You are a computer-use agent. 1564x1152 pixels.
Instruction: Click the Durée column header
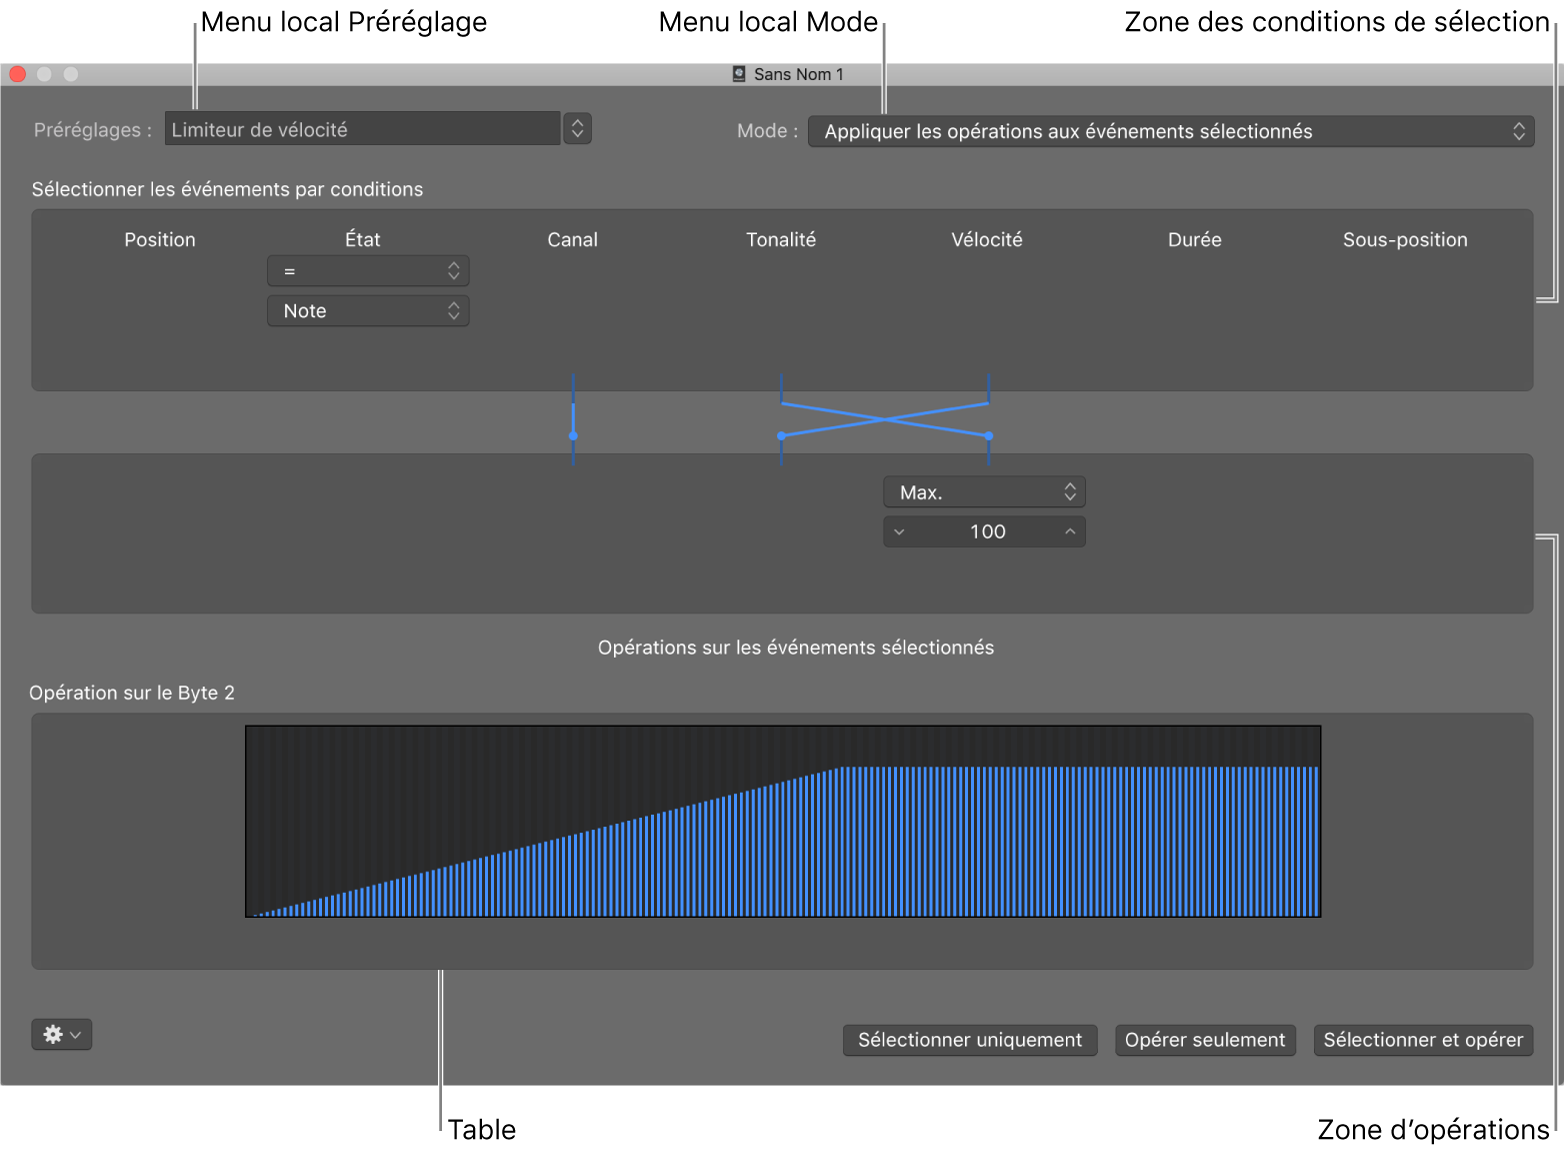pyautogui.click(x=1194, y=240)
